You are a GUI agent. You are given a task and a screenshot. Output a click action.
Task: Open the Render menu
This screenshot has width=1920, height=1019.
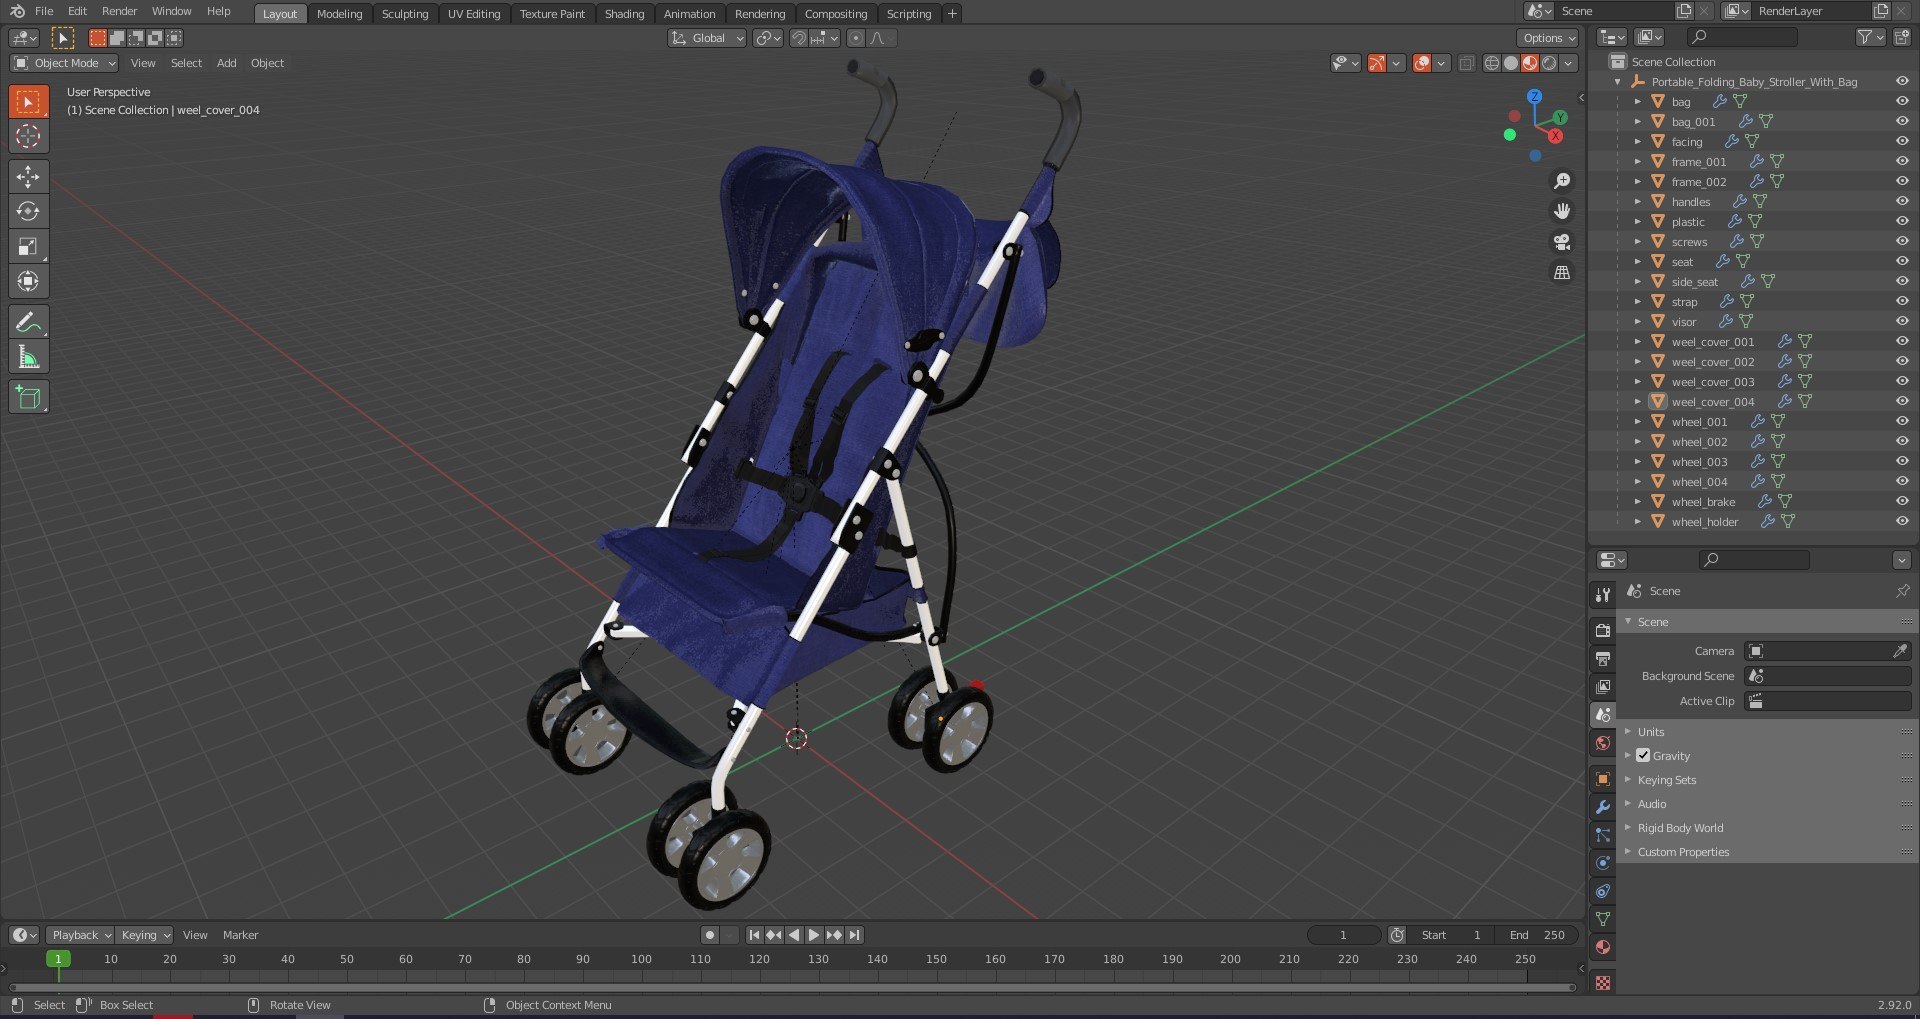119,11
